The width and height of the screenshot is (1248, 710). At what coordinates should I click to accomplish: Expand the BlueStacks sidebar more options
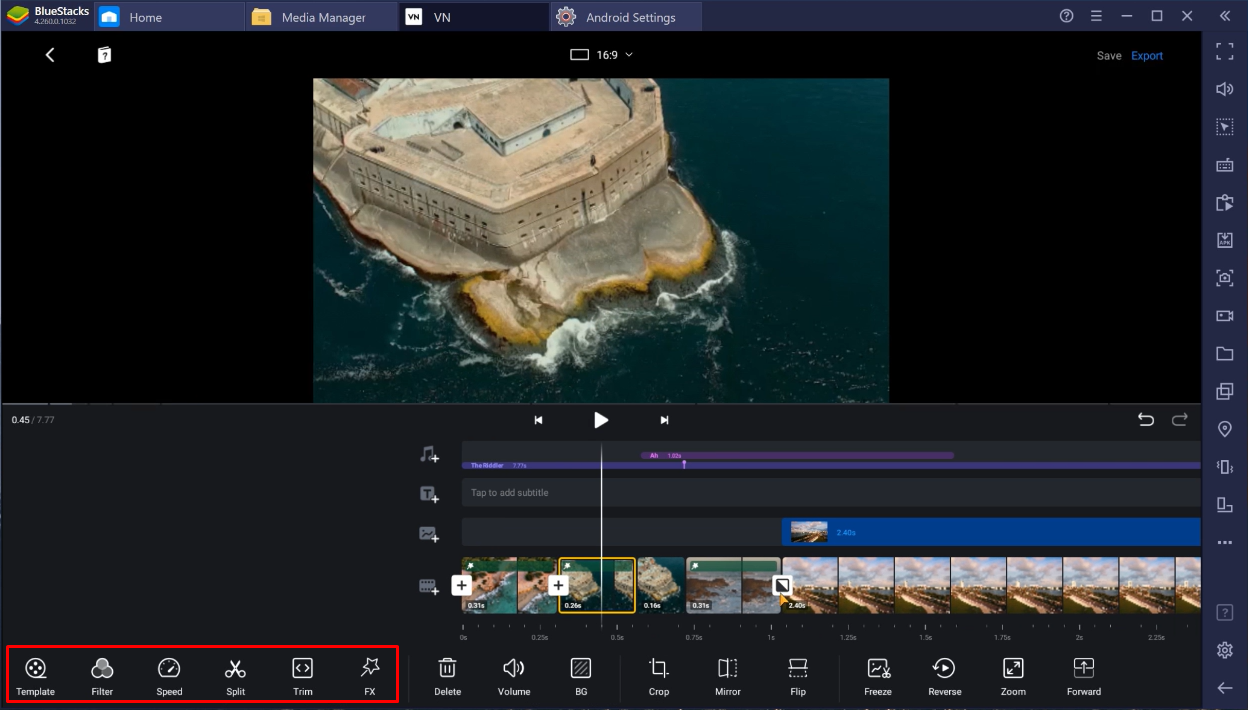coord(1224,542)
